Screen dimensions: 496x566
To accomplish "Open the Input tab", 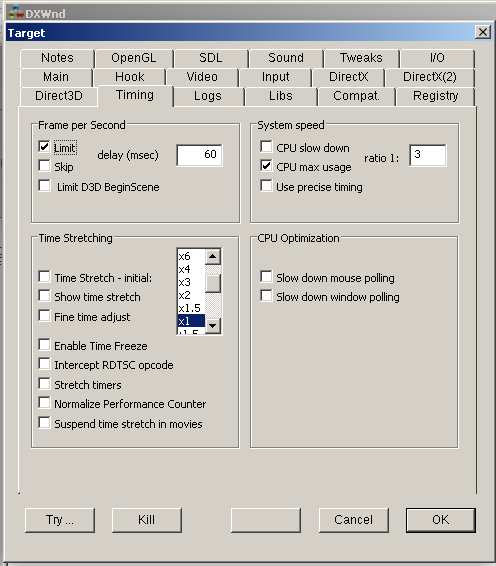I will pyautogui.click(x=275, y=77).
